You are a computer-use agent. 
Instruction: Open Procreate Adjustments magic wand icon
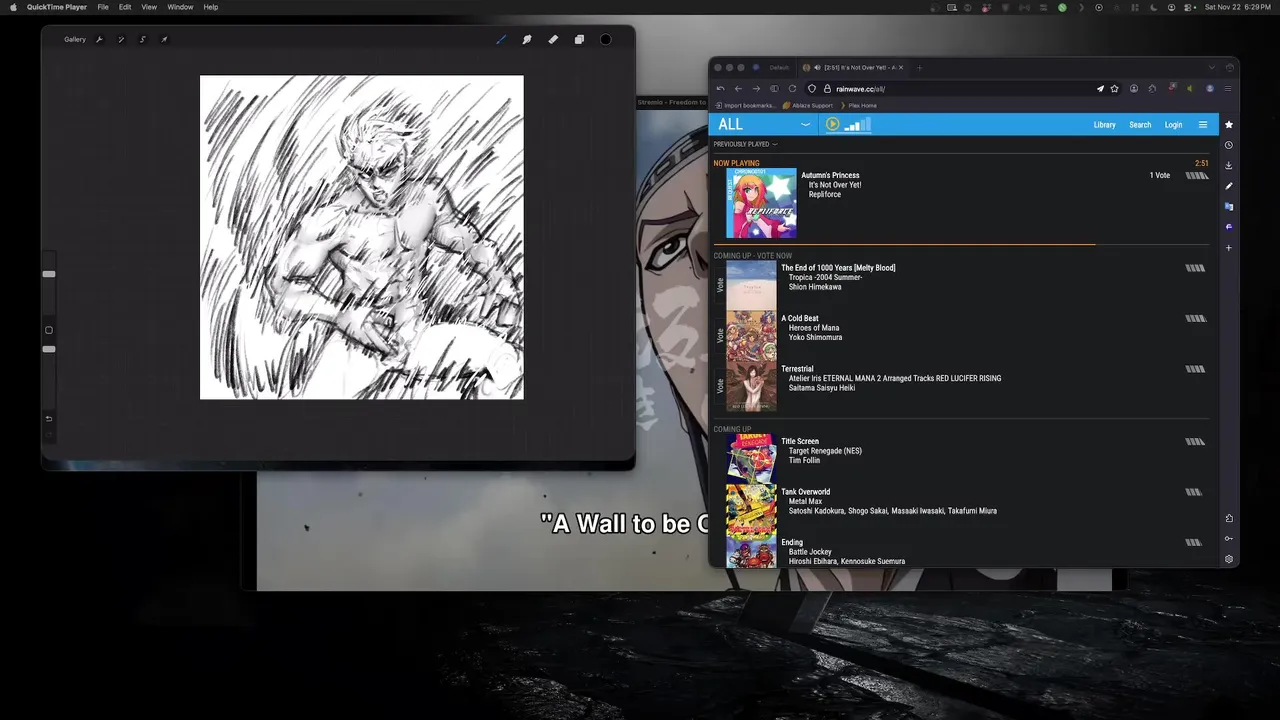(121, 40)
